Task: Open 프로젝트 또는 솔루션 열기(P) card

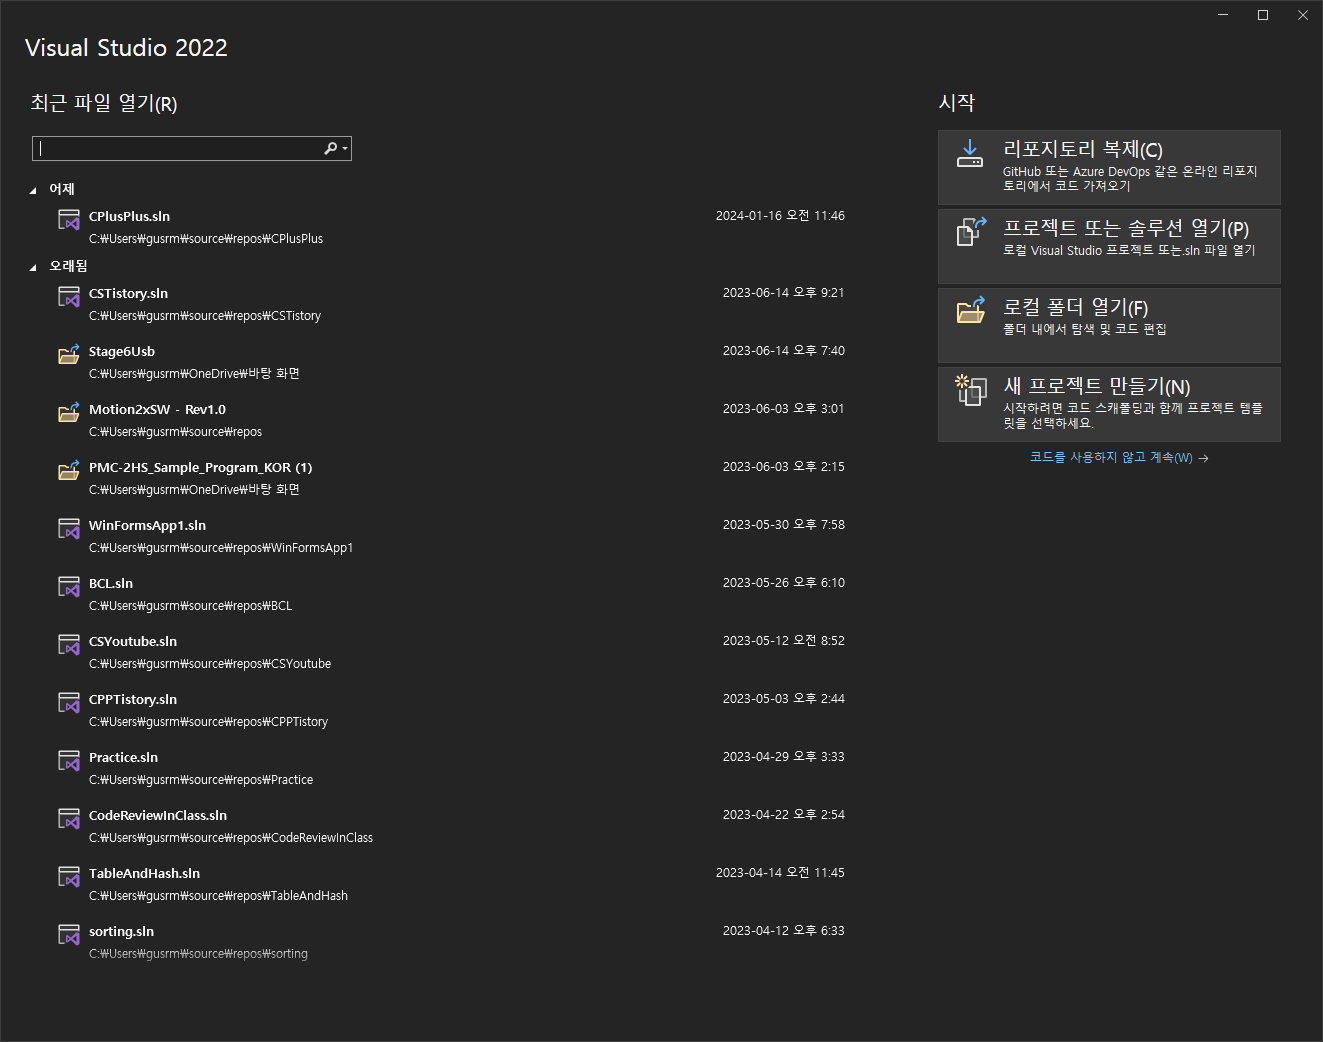Action: pyautogui.click(x=1109, y=246)
